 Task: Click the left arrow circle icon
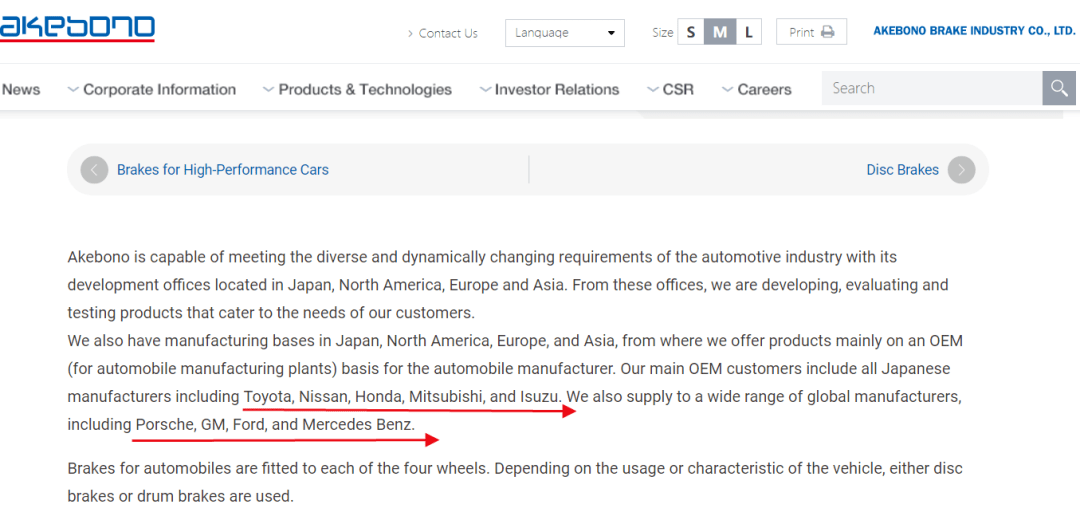point(94,170)
